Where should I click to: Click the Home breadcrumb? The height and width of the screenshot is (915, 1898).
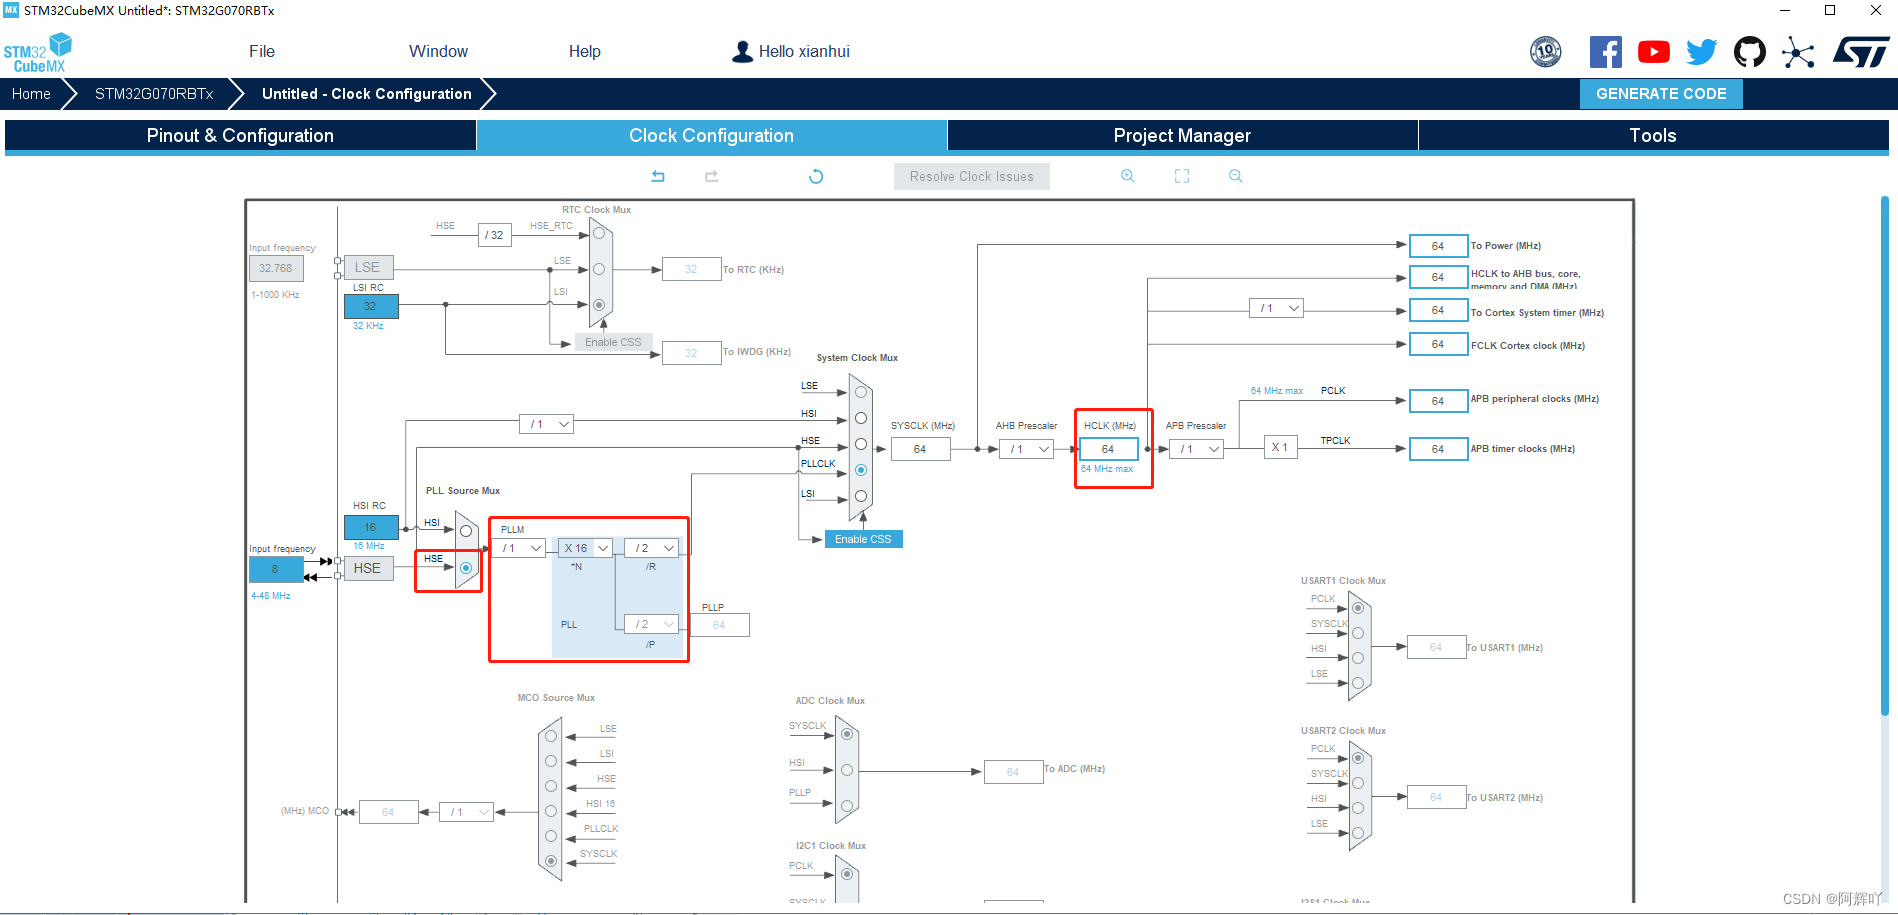(31, 94)
